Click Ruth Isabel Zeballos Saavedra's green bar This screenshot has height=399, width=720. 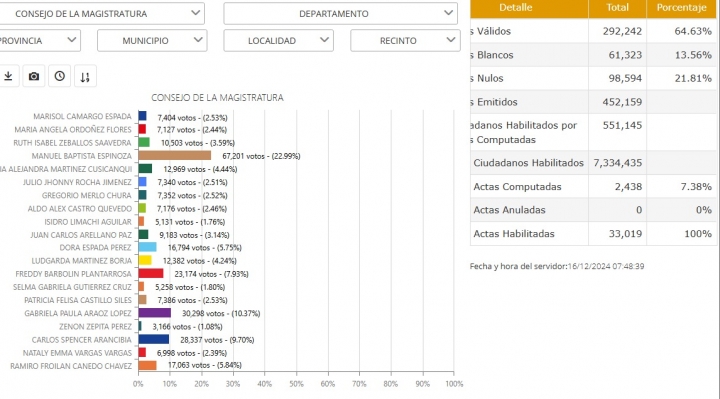pos(144,142)
